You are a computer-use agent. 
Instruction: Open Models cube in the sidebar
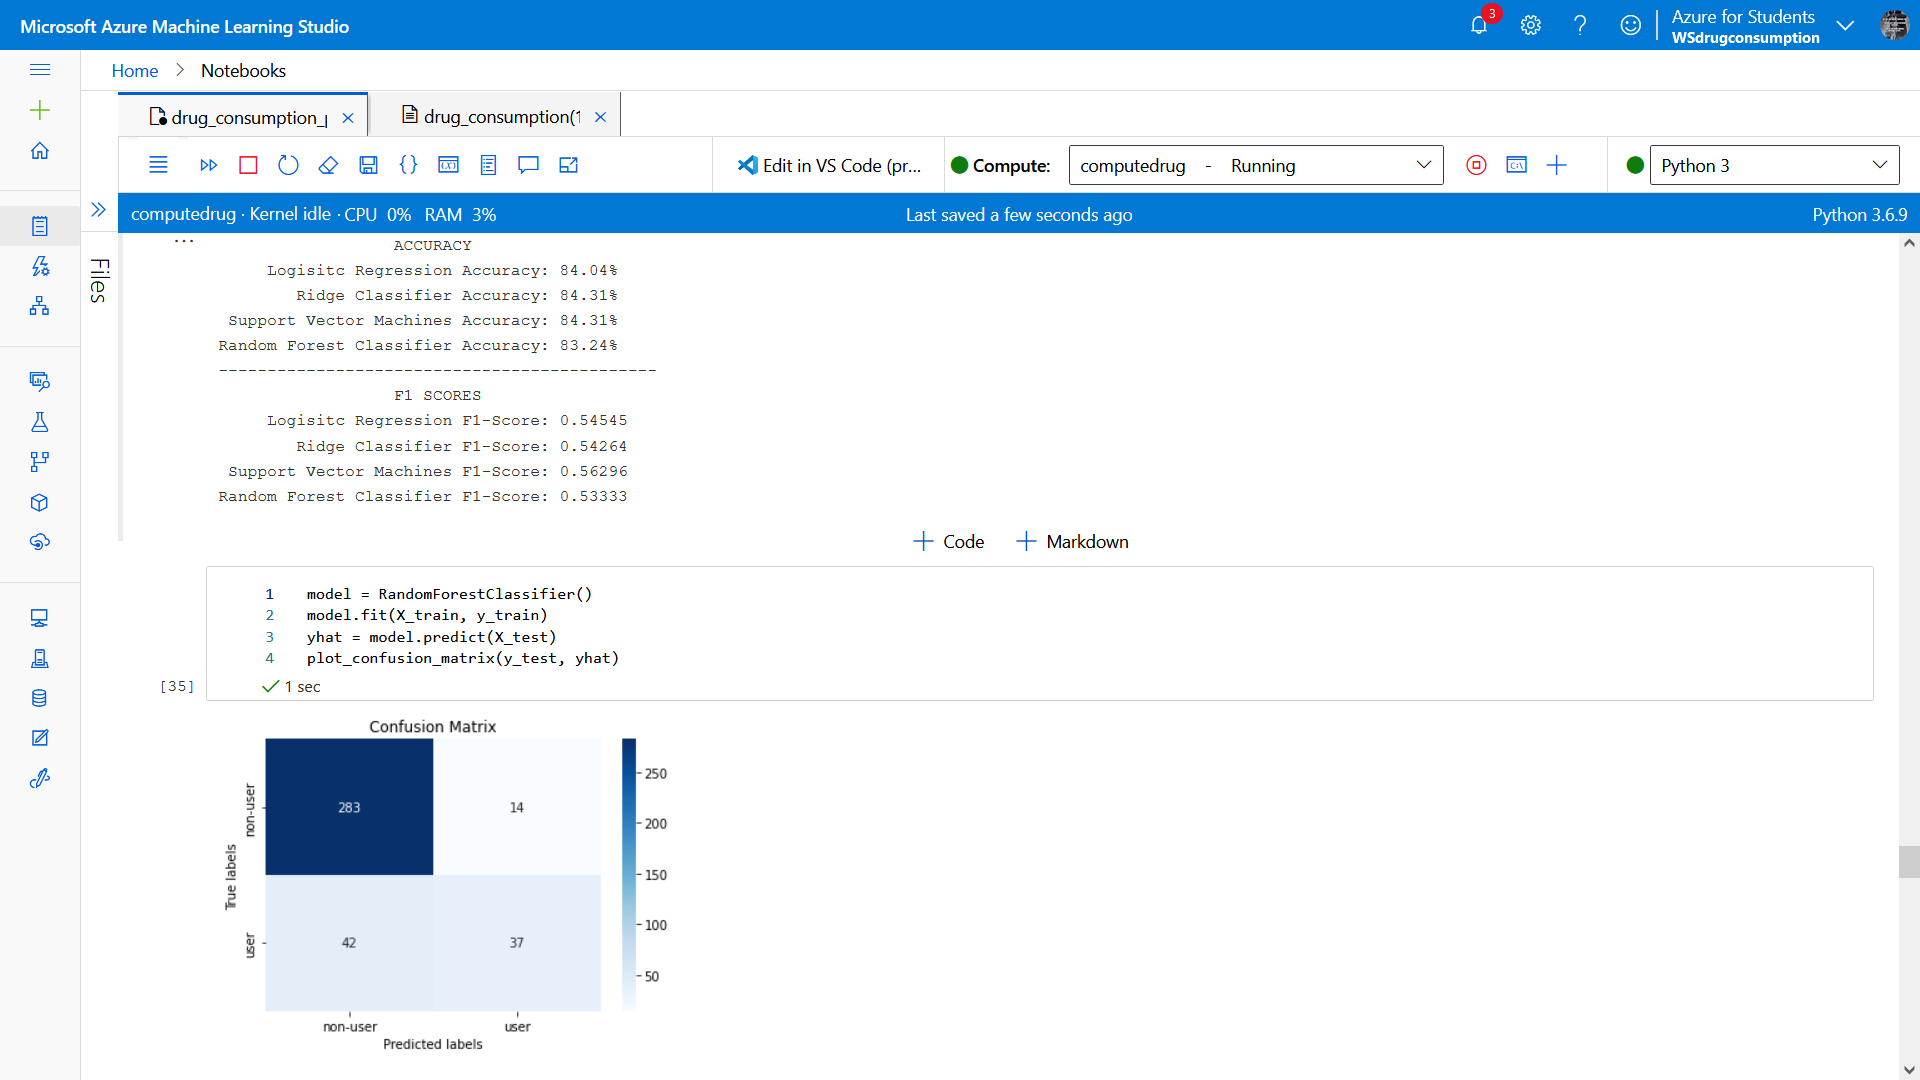[x=40, y=502]
